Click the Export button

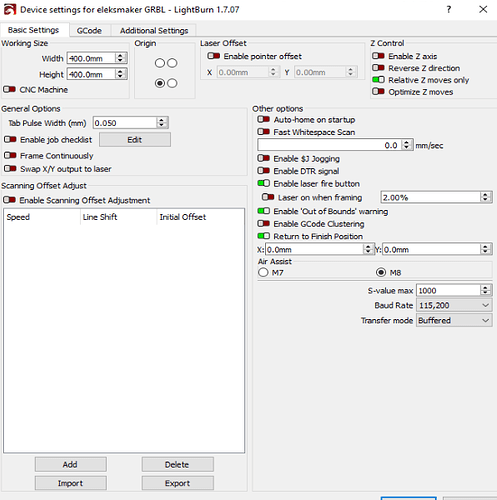point(177,483)
